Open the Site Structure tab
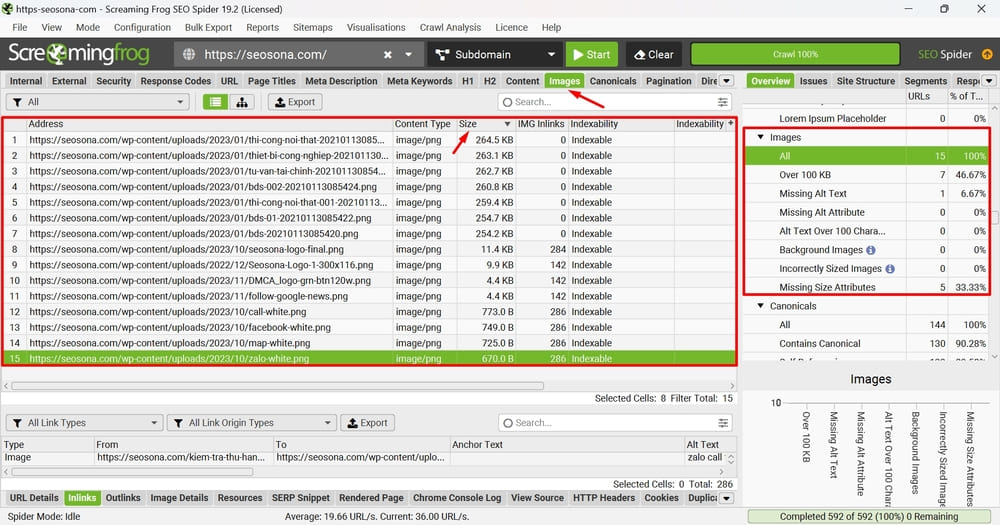 [x=865, y=81]
